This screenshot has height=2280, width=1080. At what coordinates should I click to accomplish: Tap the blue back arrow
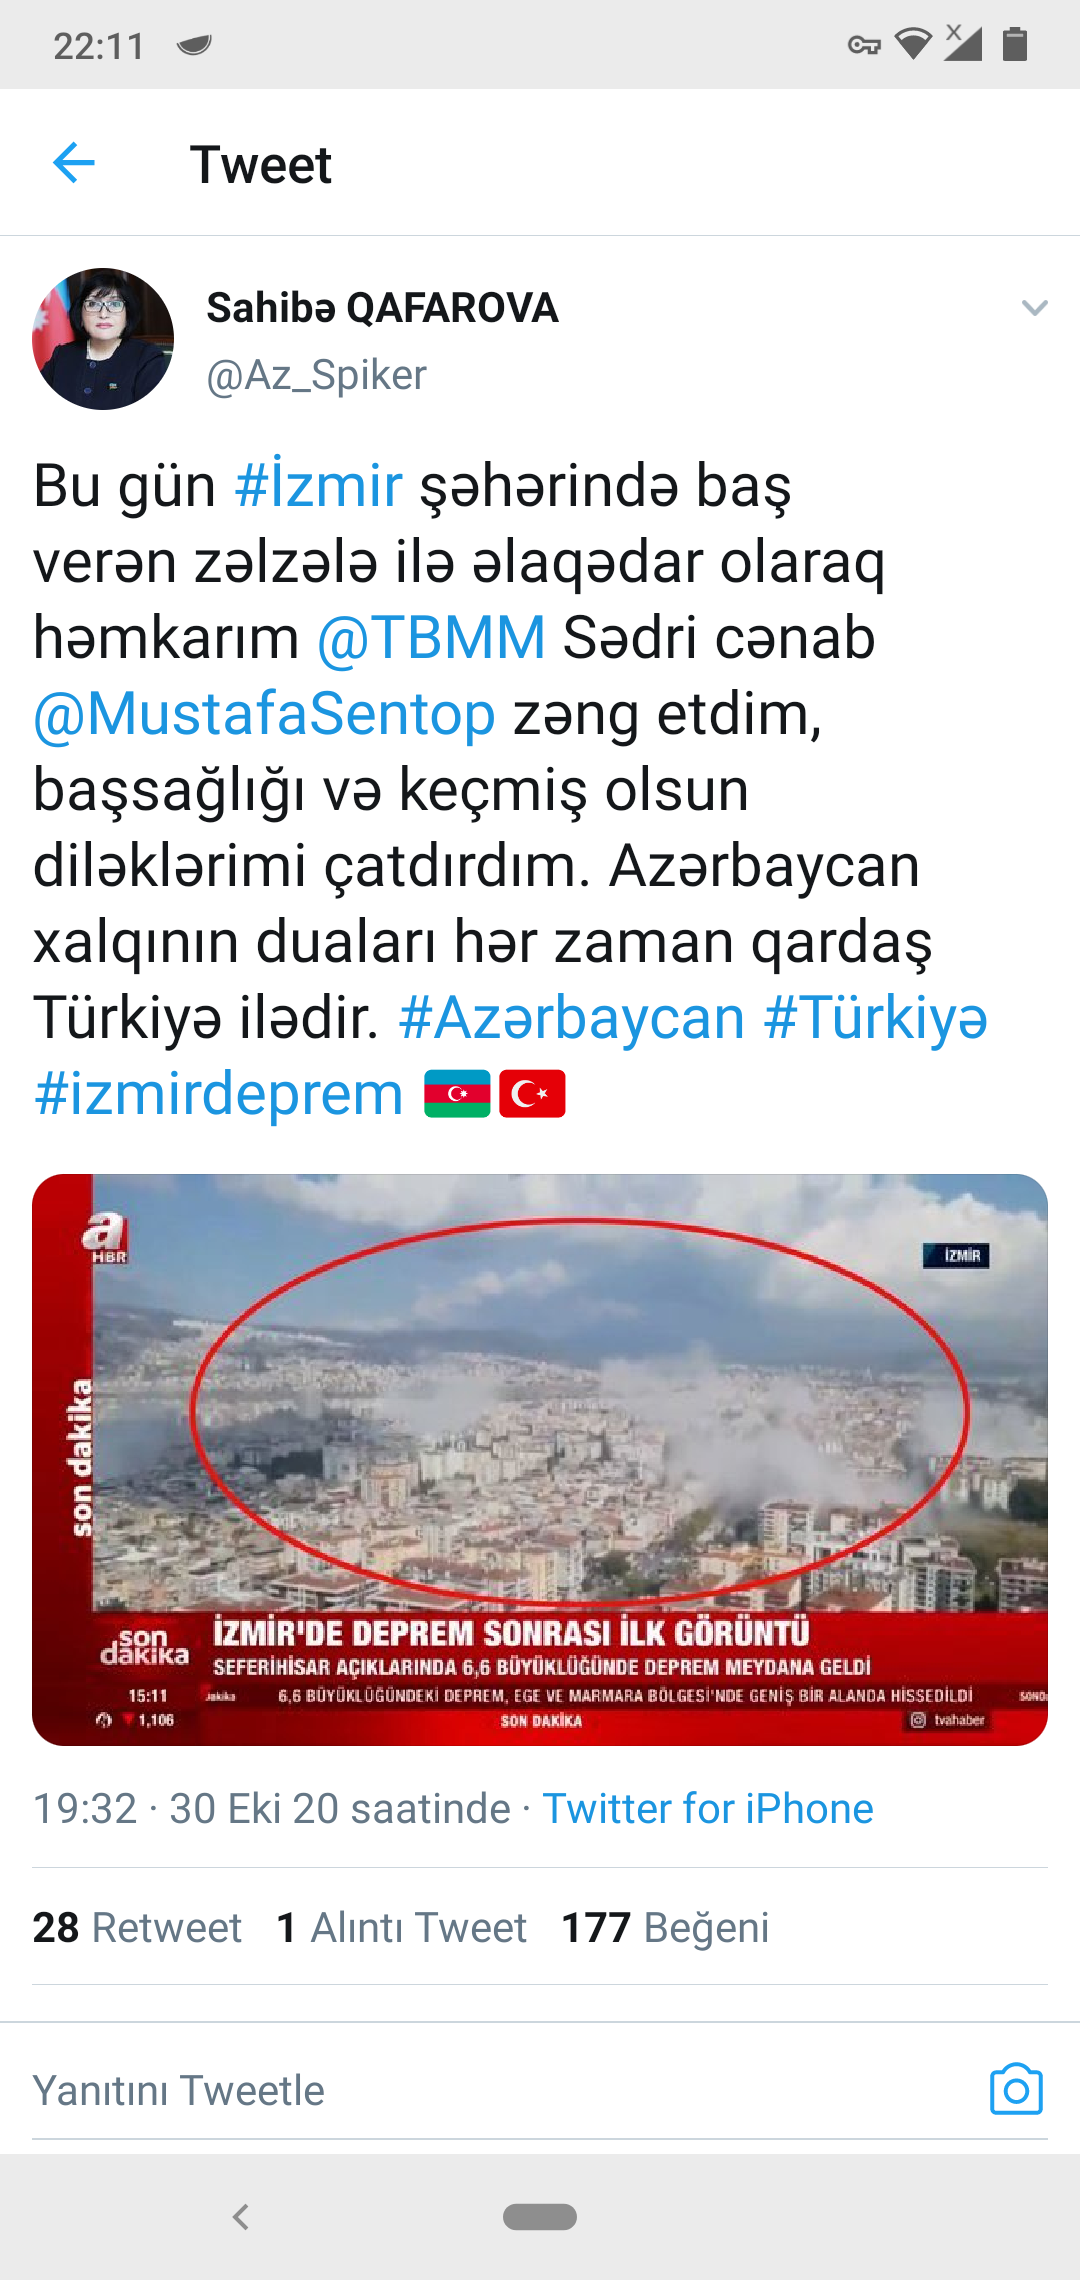(74, 163)
